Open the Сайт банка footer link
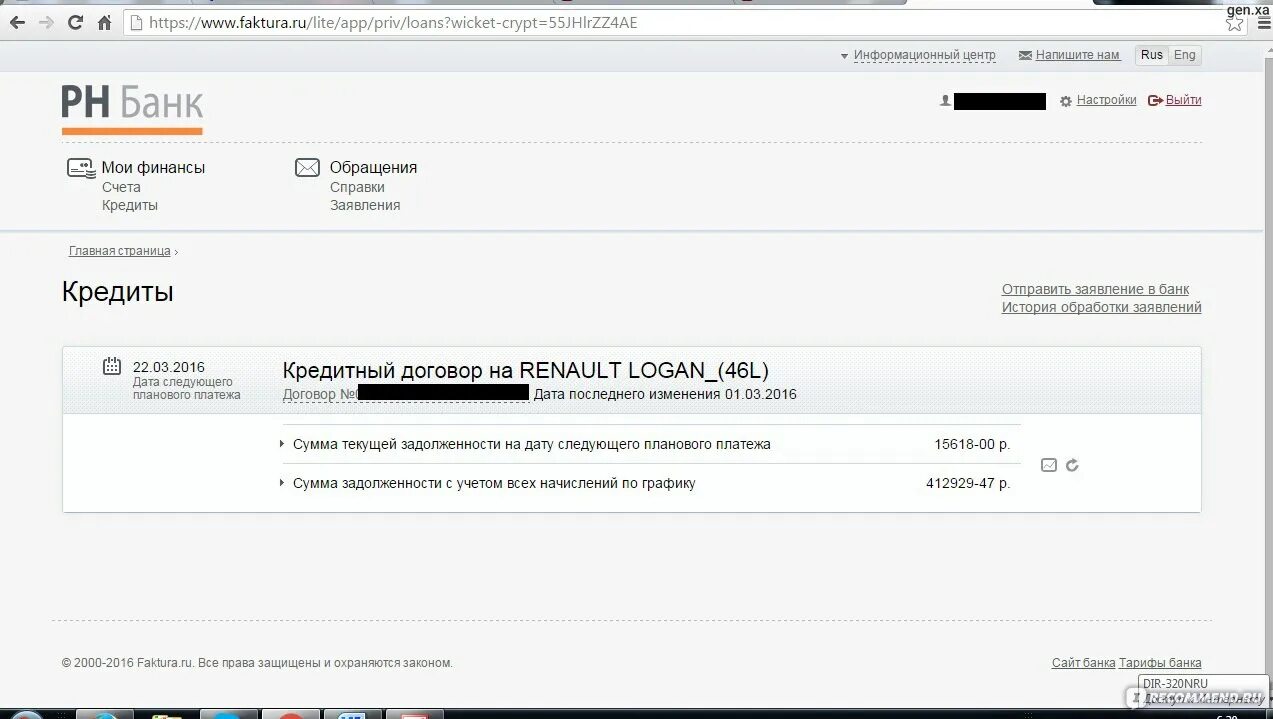 [1083, 663]
